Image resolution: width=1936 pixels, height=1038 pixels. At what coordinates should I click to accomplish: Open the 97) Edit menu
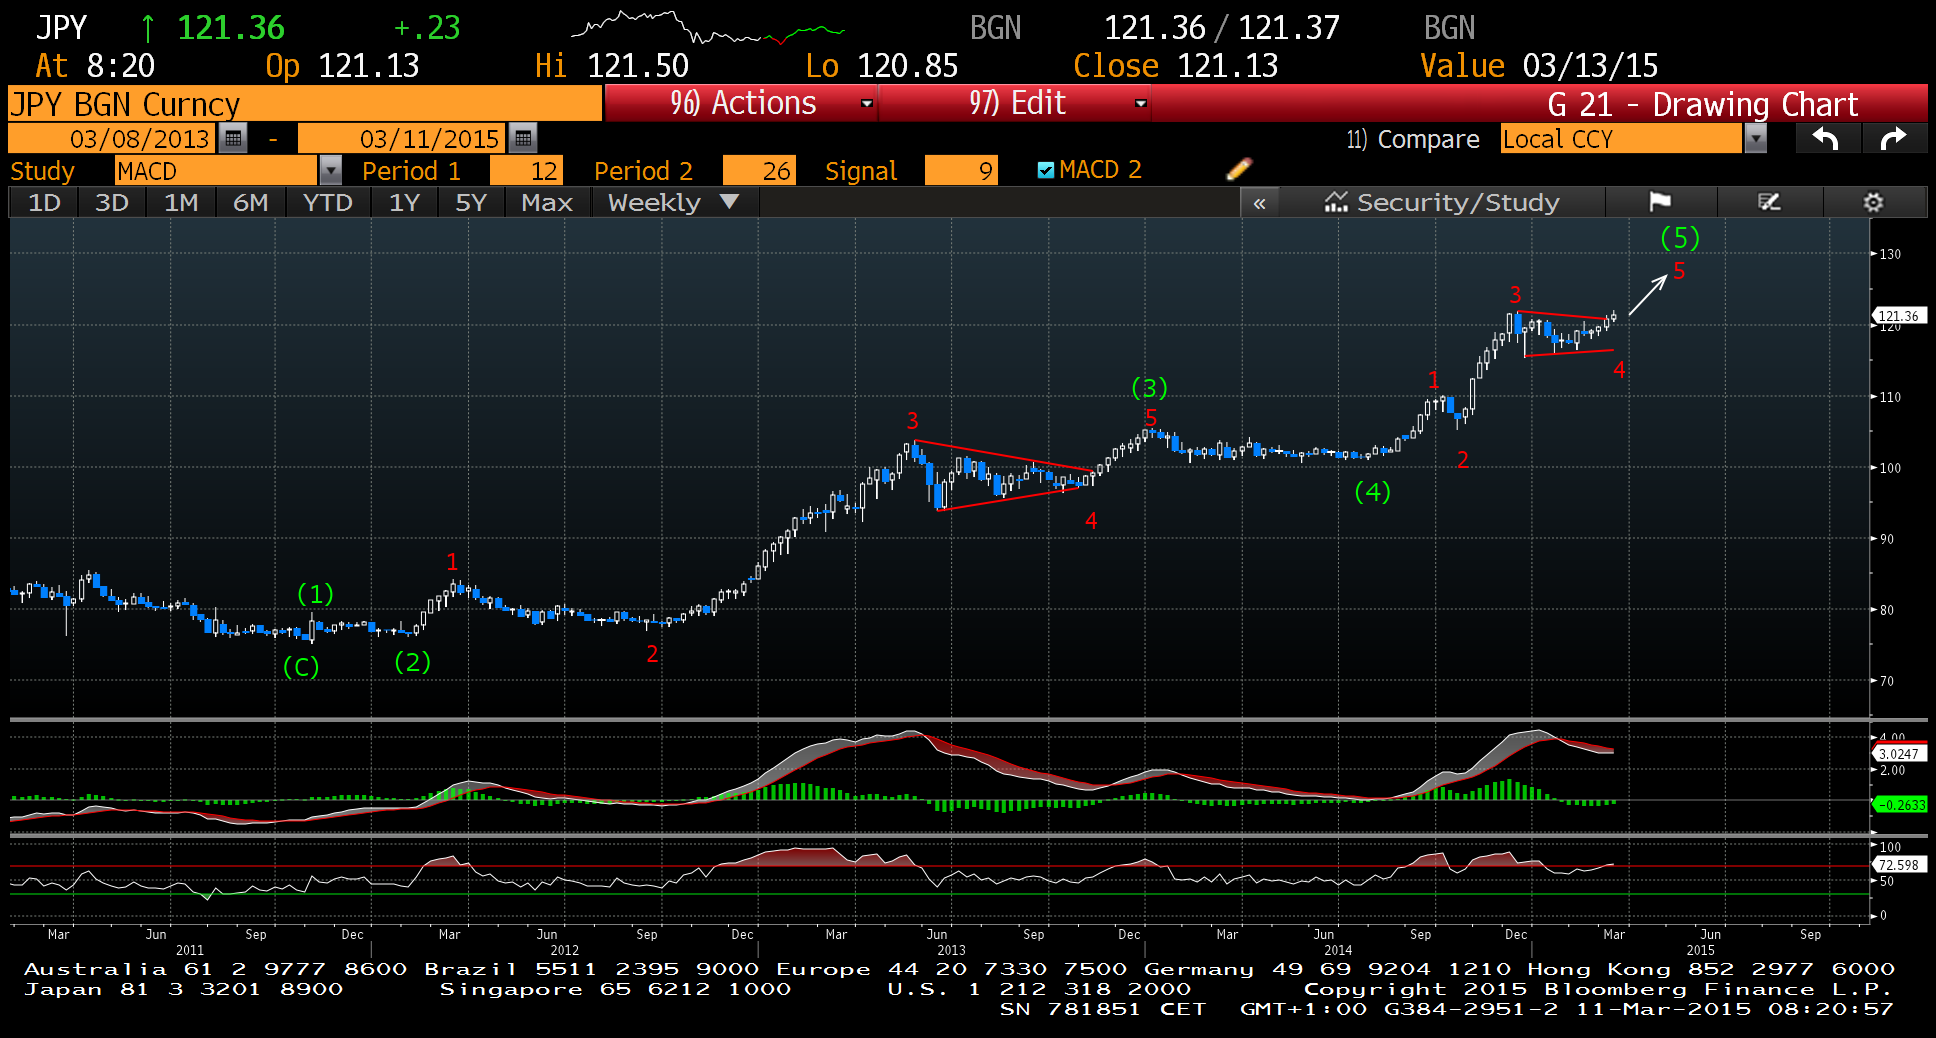[x=1015, y=103]
